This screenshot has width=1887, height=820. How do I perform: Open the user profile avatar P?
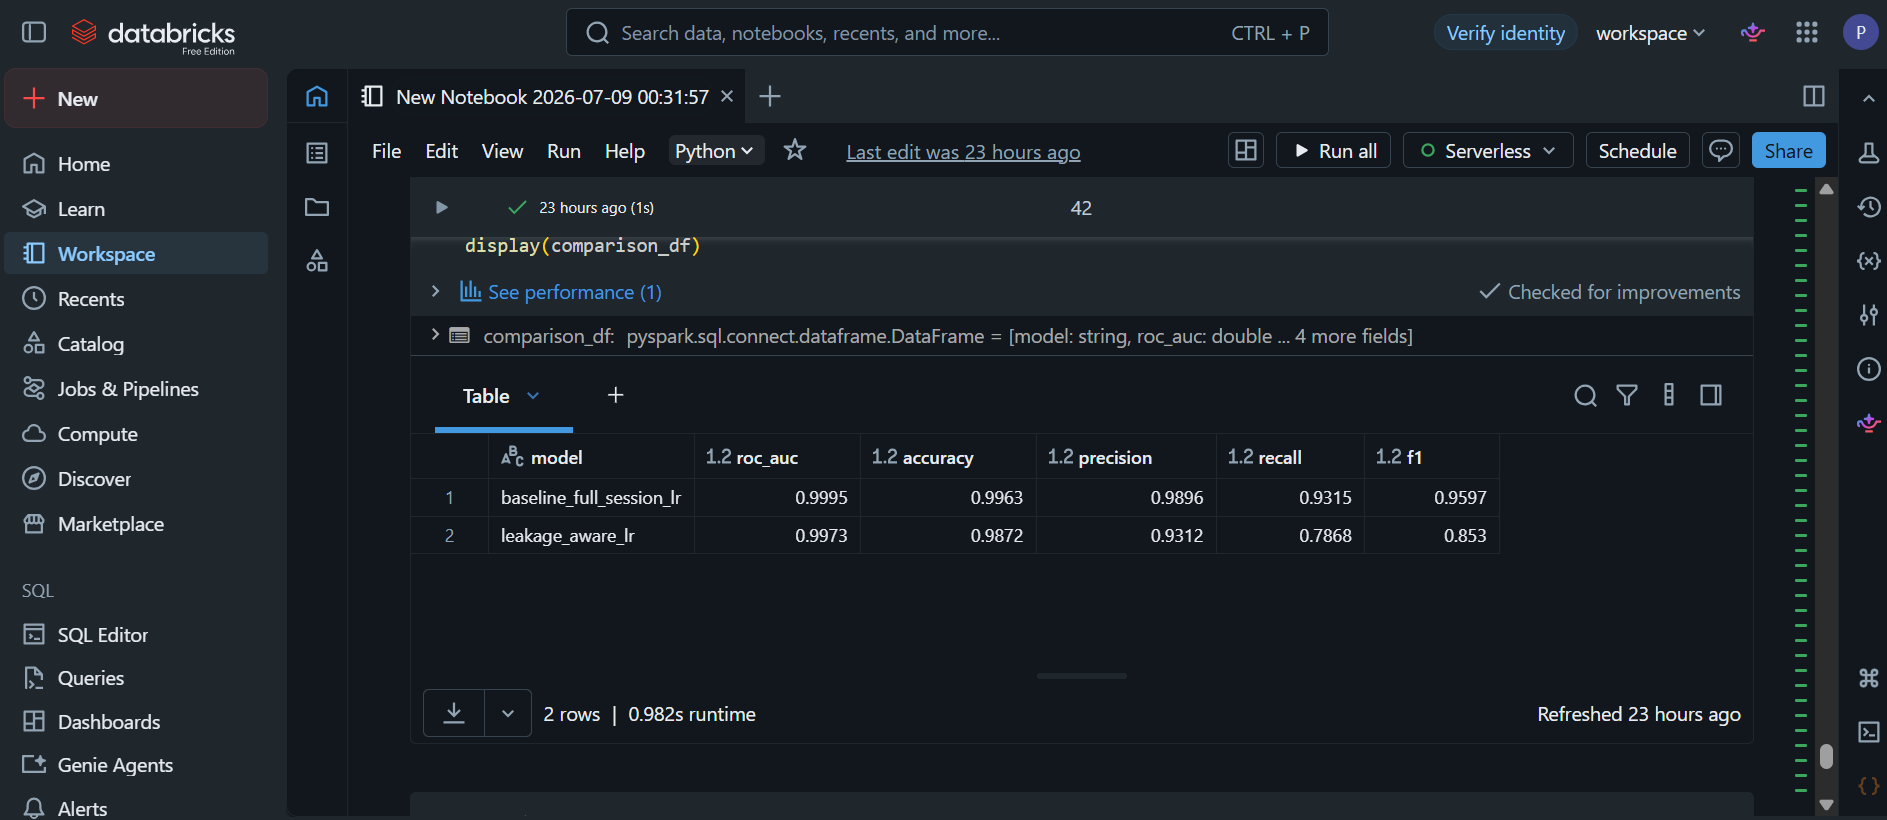click(x=1860, y=33)
